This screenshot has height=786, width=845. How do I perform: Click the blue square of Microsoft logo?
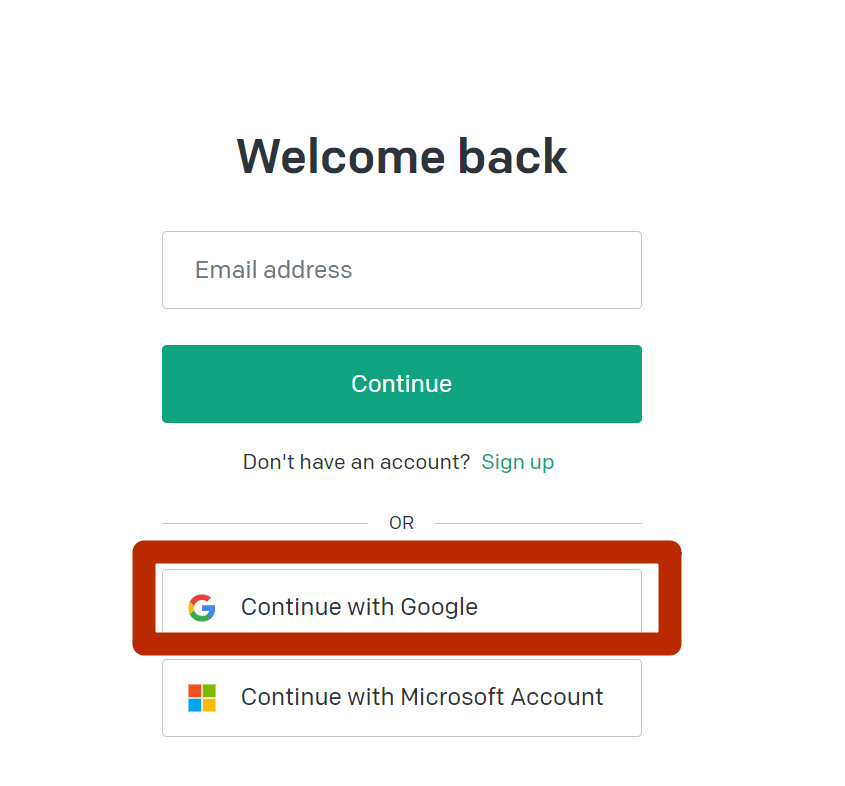(x=195, y=705)
